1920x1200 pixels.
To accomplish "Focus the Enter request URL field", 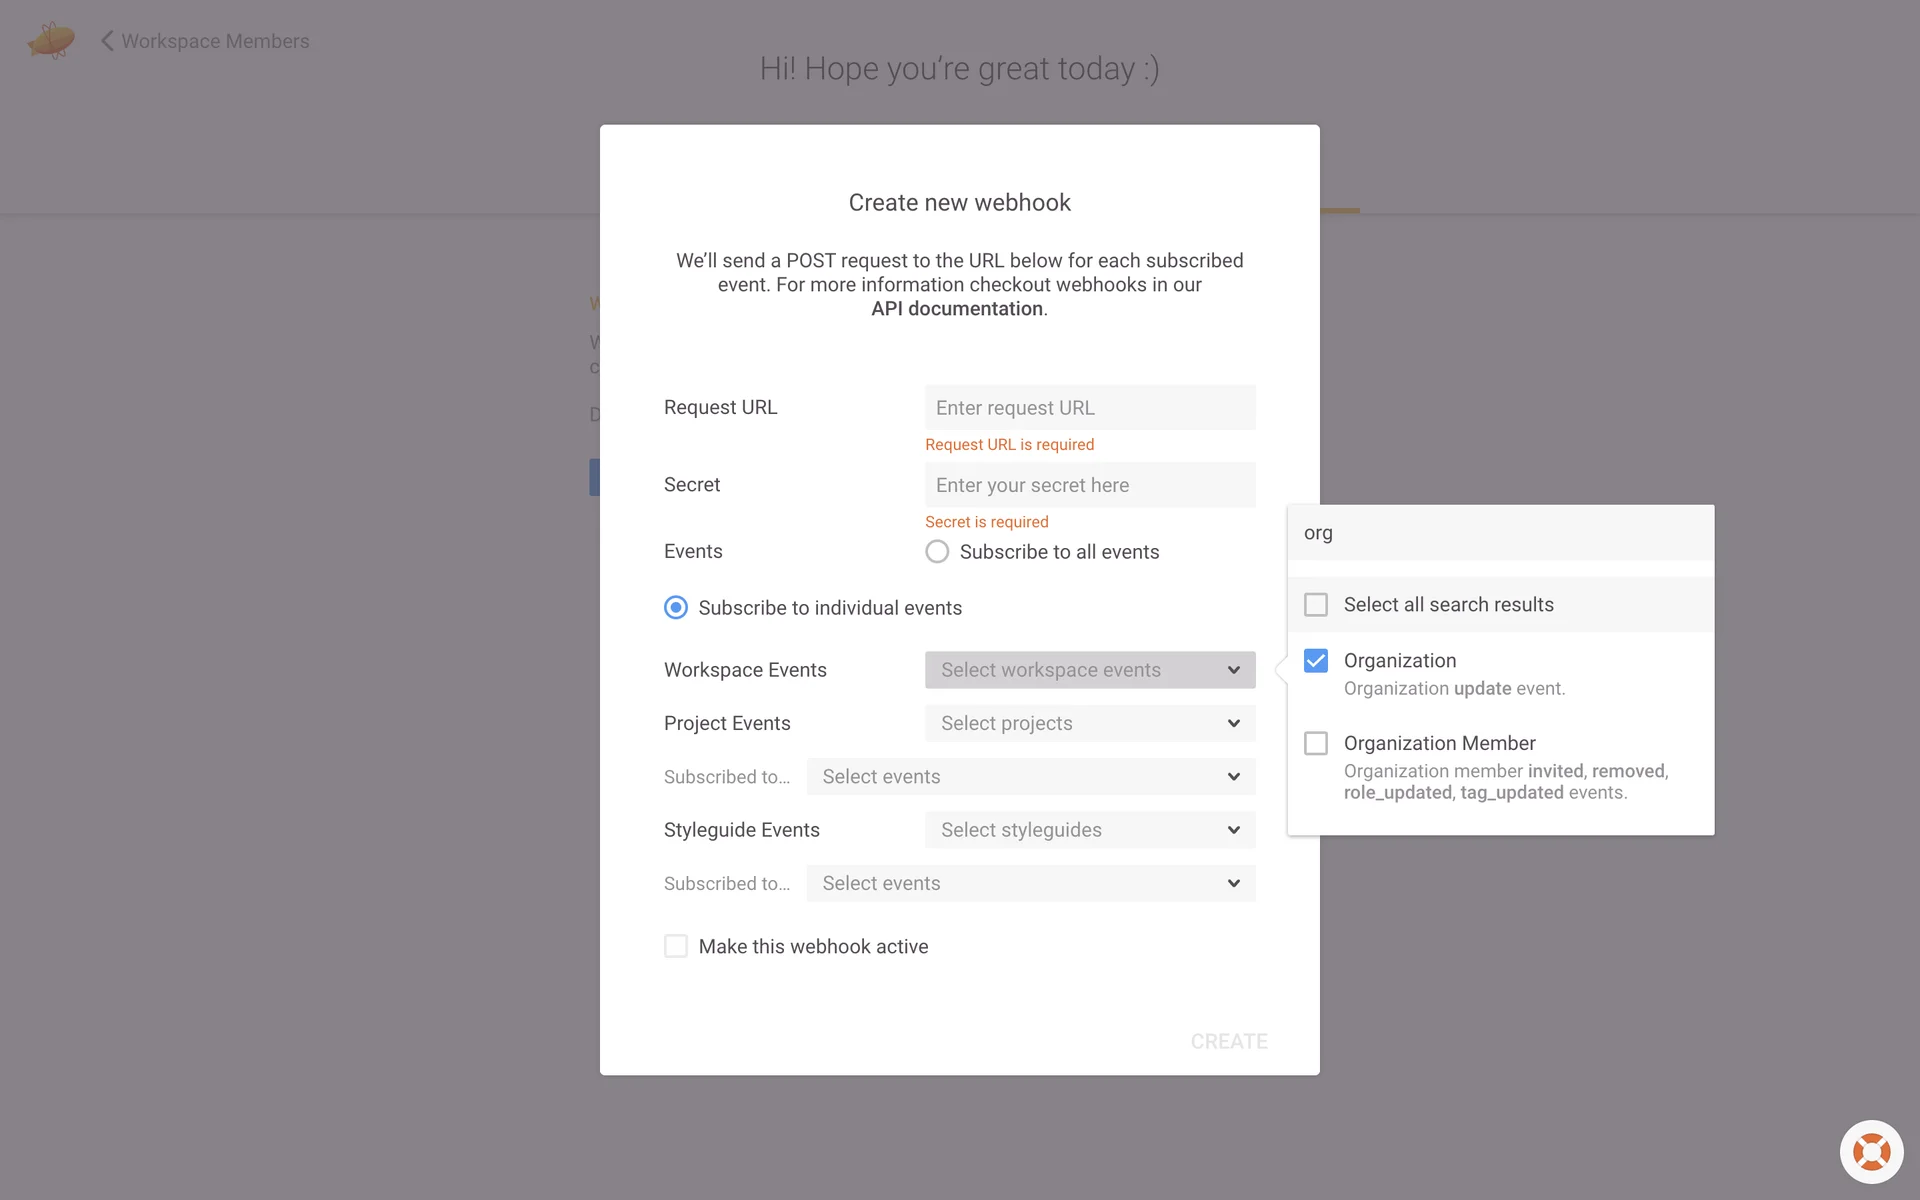I will [x=1089, y=408].
